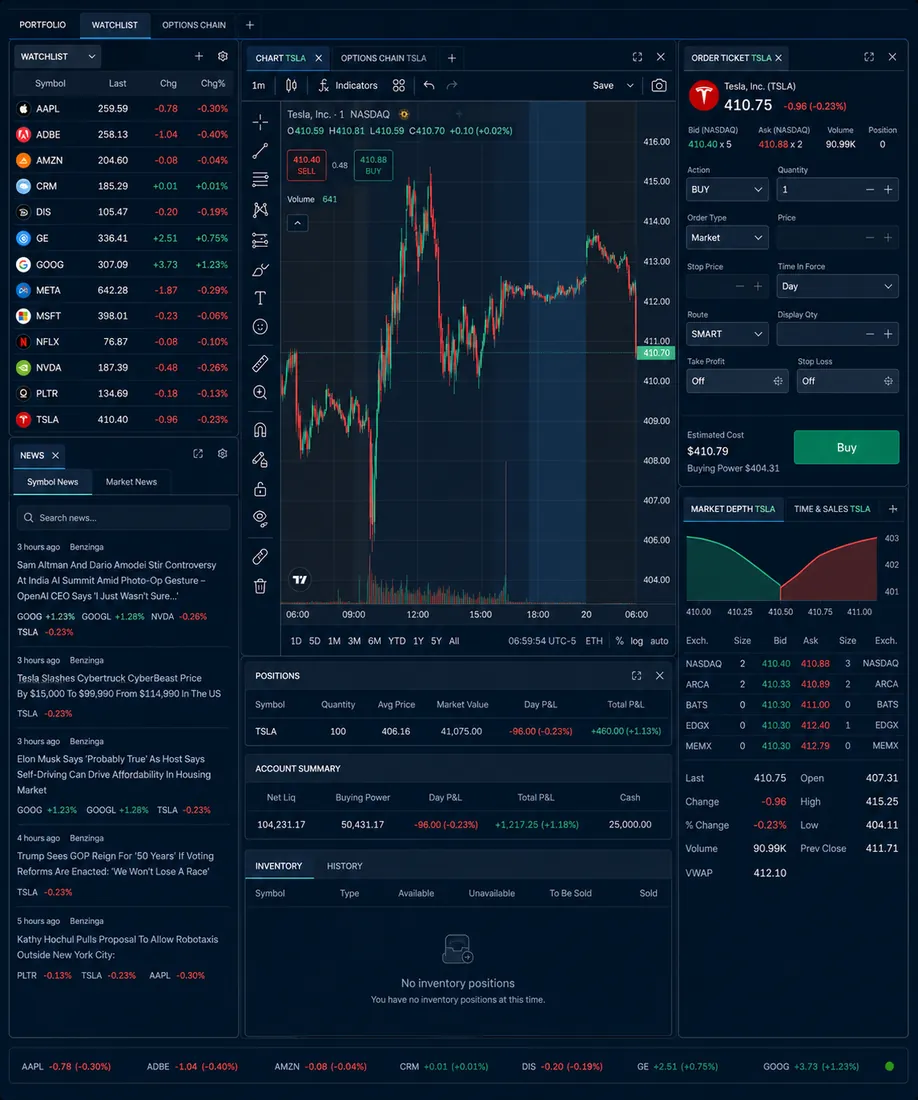This screenshot has width=918, height=1100.
Task: Open chart layout templates grid
Action: pos(399,86)
